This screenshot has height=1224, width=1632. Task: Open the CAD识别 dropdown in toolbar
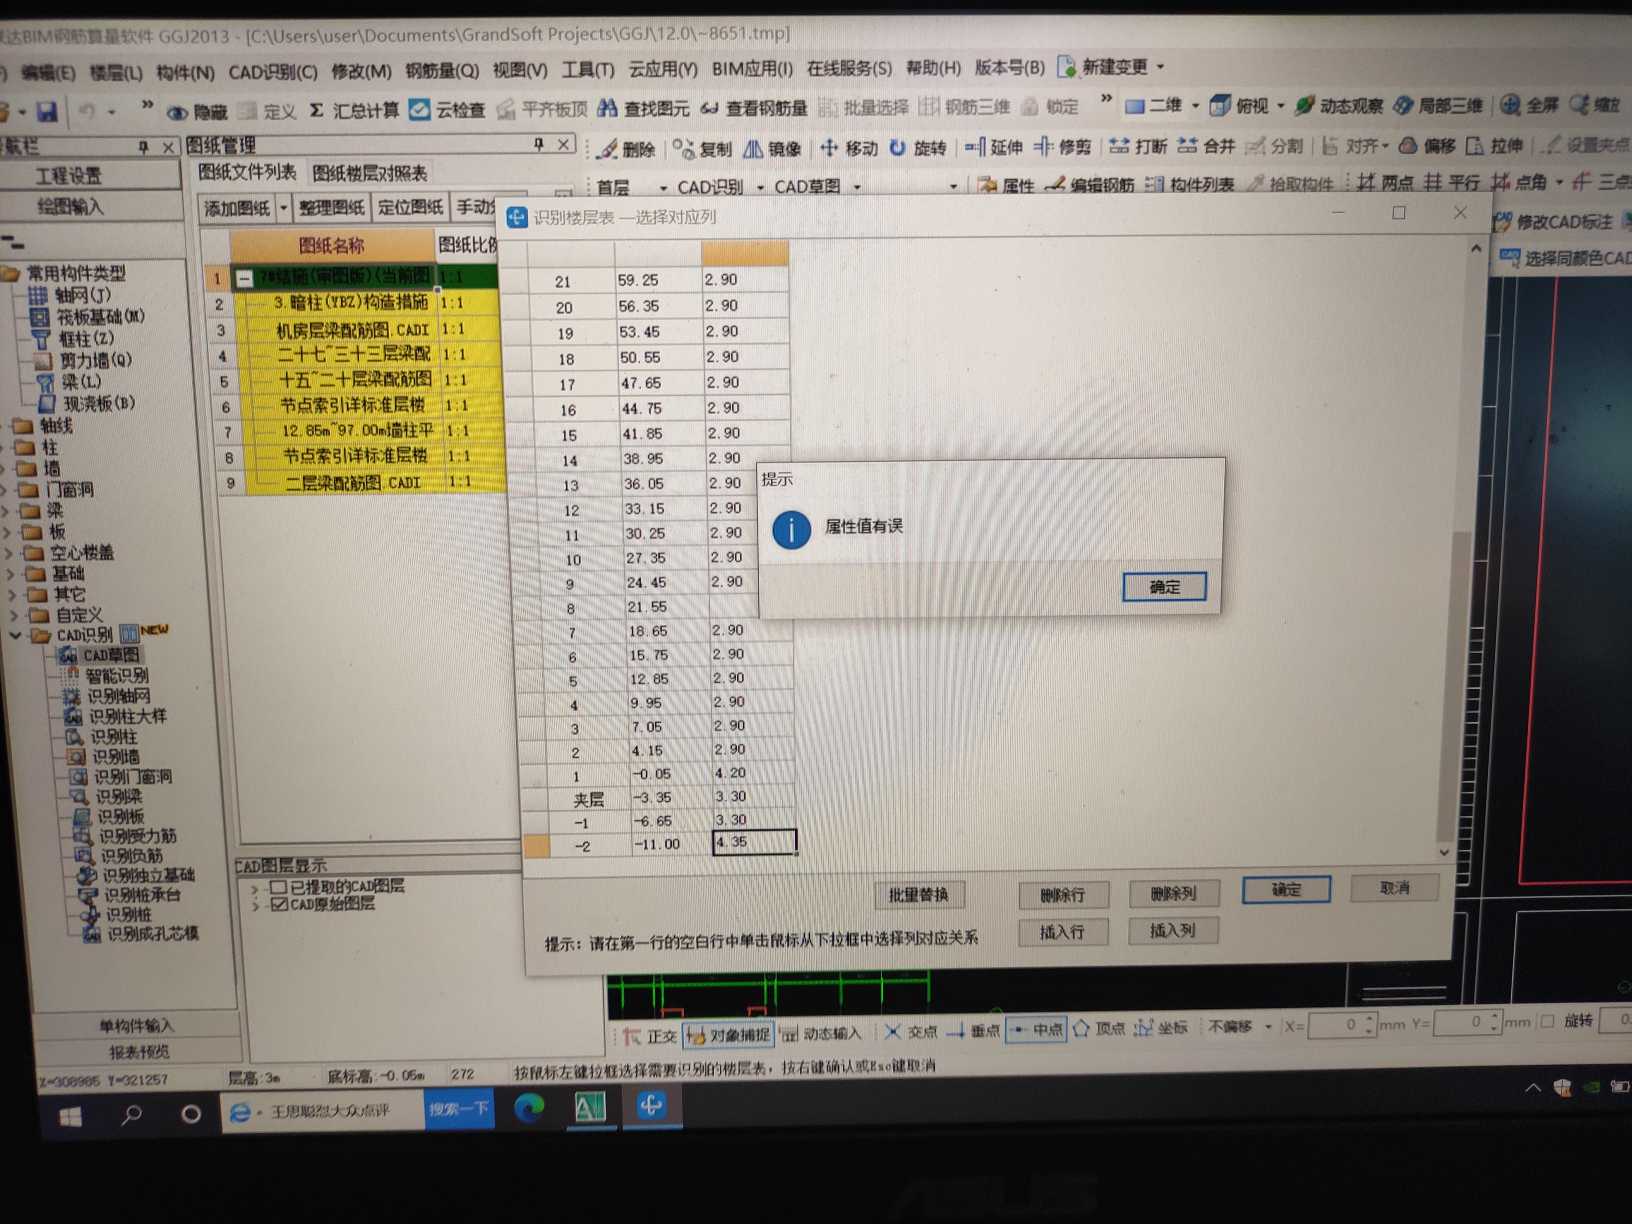tap(760, 187)
